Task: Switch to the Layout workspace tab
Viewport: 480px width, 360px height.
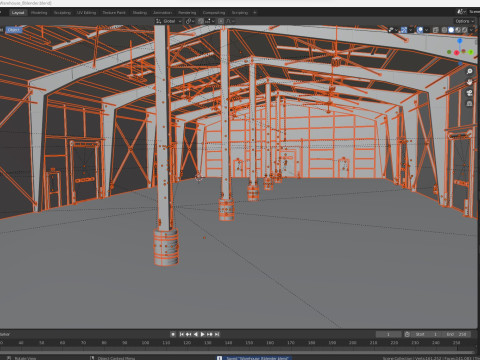Action: (18, 13)
